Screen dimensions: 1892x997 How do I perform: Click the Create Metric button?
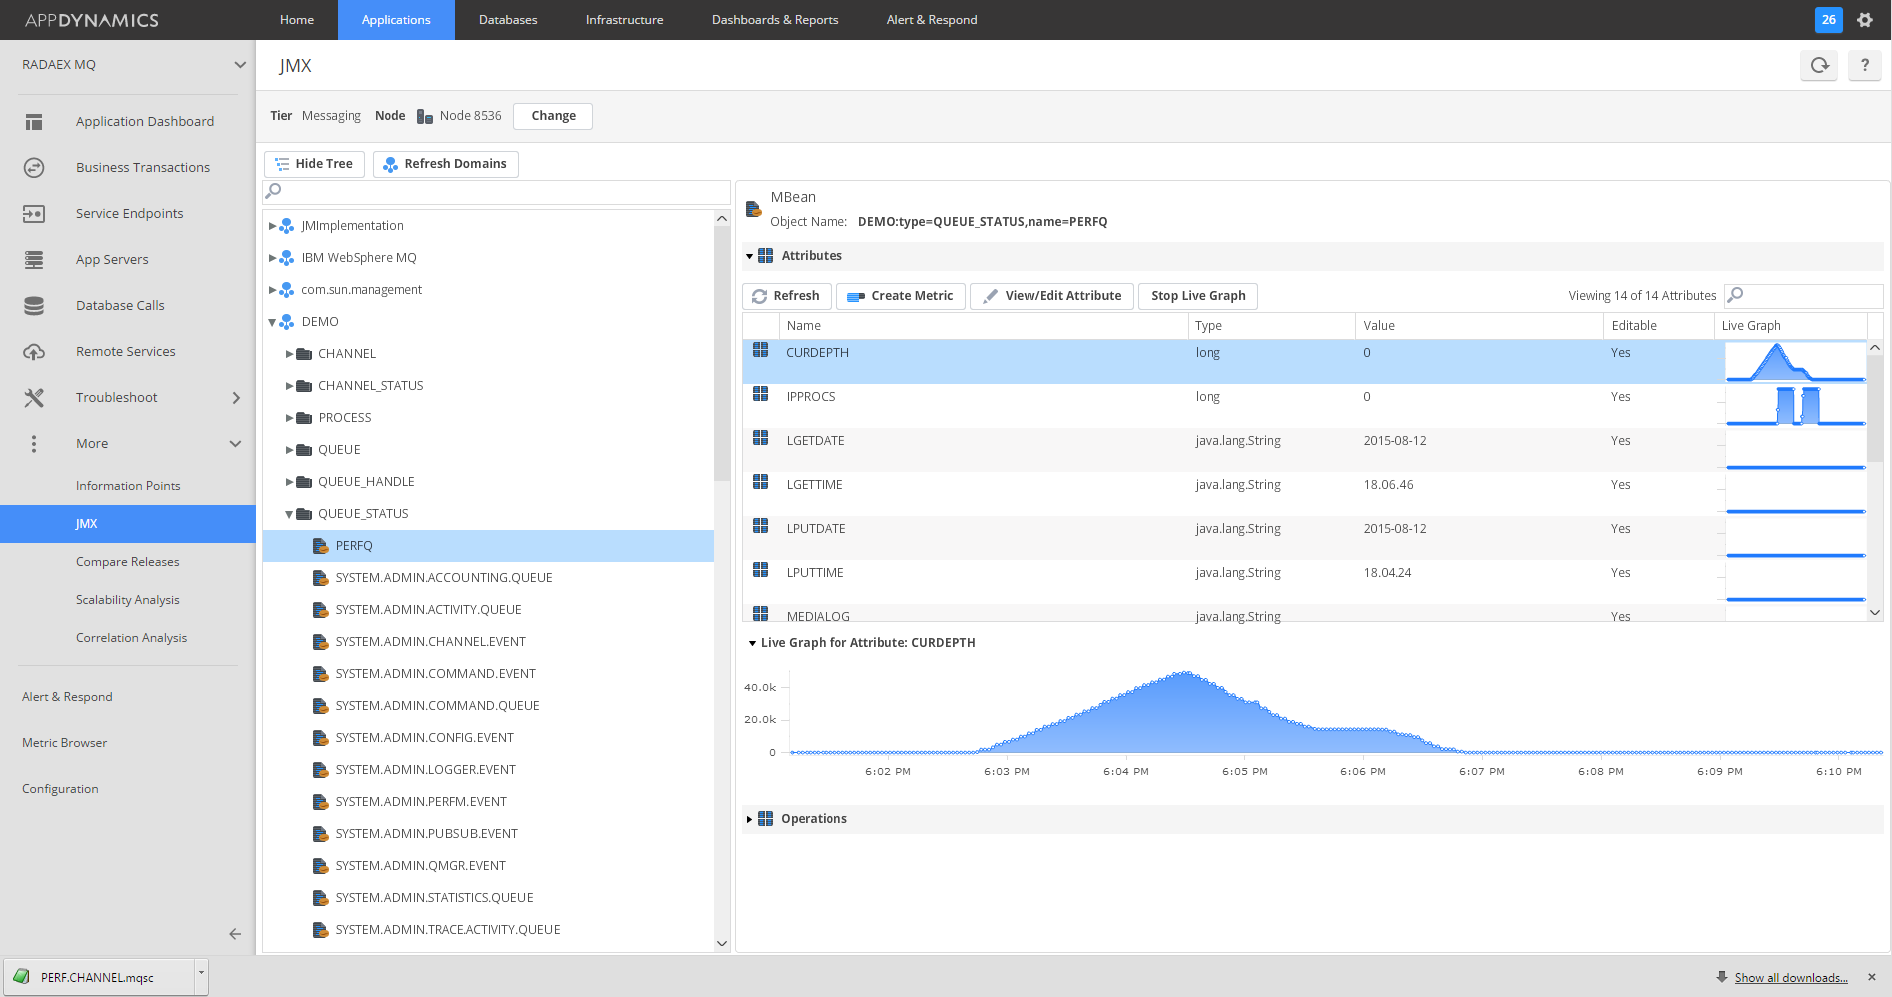[x=901, y=296]
